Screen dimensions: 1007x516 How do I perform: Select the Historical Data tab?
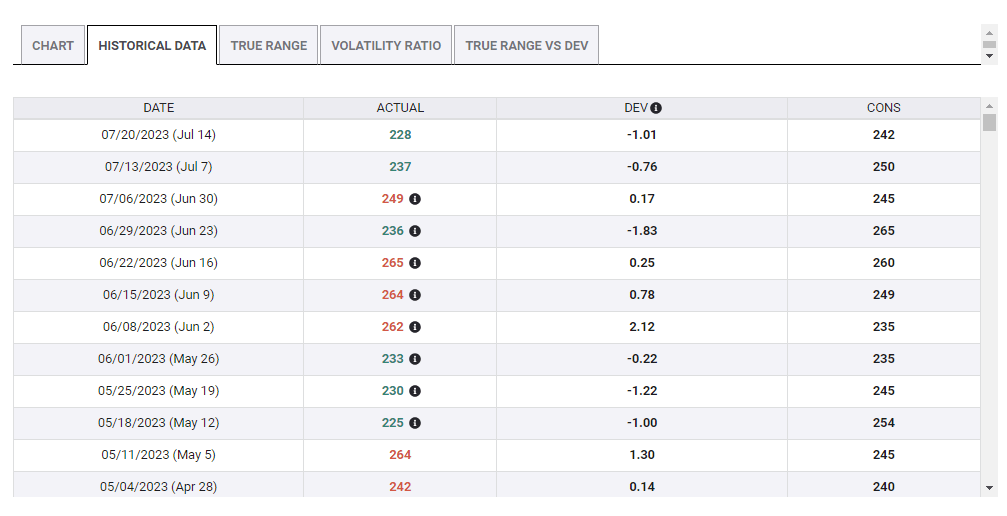(152, 46)
